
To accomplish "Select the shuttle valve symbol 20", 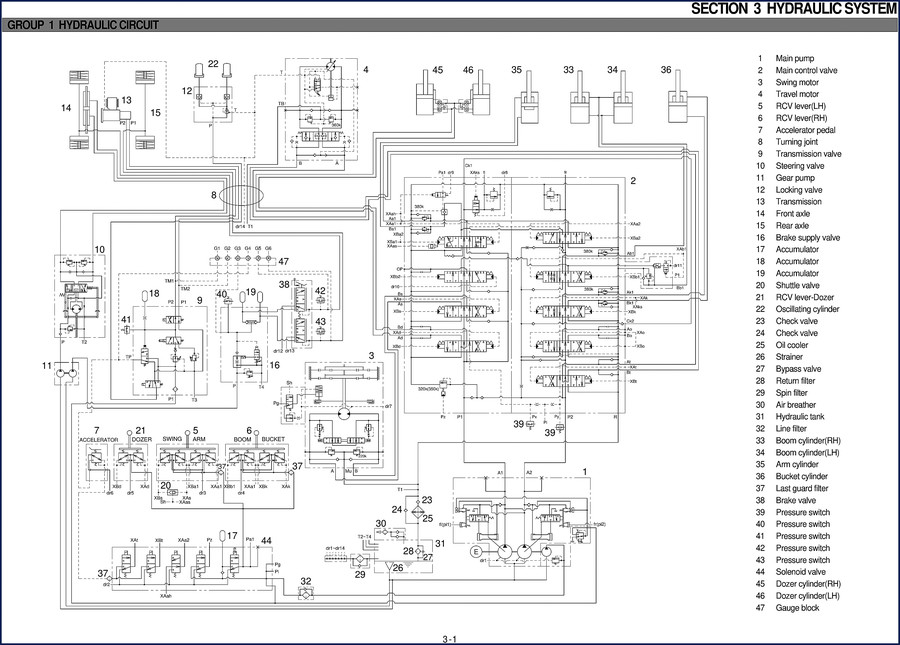I will click(x=172, y=494).
